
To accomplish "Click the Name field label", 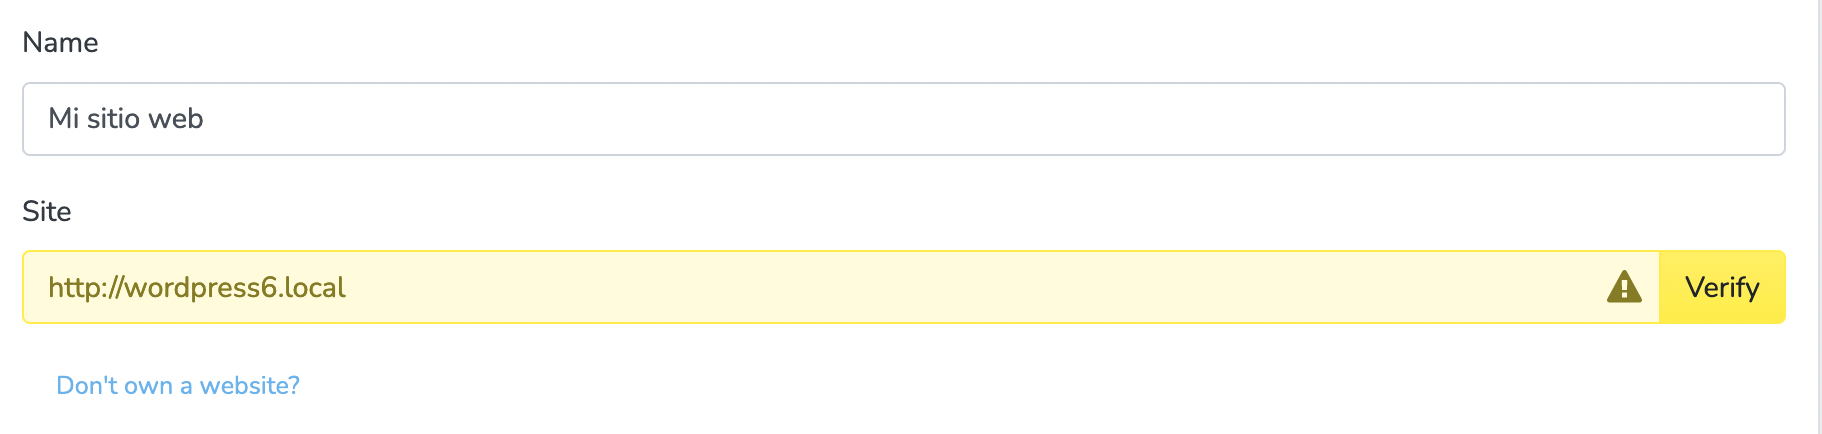I will (60, 42).
